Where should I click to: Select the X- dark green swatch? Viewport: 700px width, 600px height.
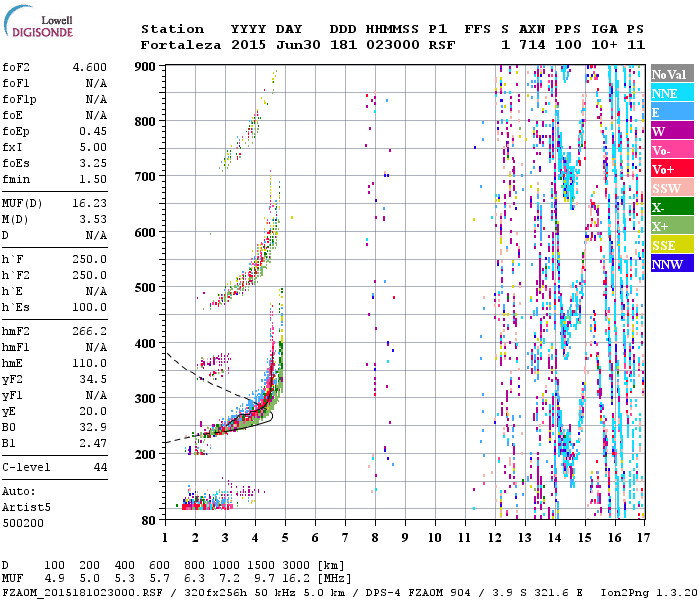(x=672, y=207)
